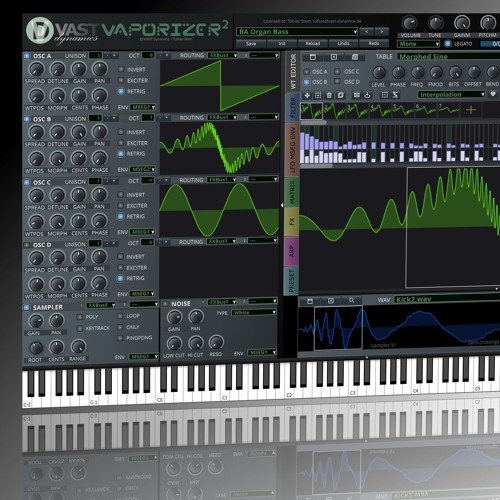Click the Init button
Image resolution: width=500 pixels, height=500 pixels.
click(x=282, y=44)
